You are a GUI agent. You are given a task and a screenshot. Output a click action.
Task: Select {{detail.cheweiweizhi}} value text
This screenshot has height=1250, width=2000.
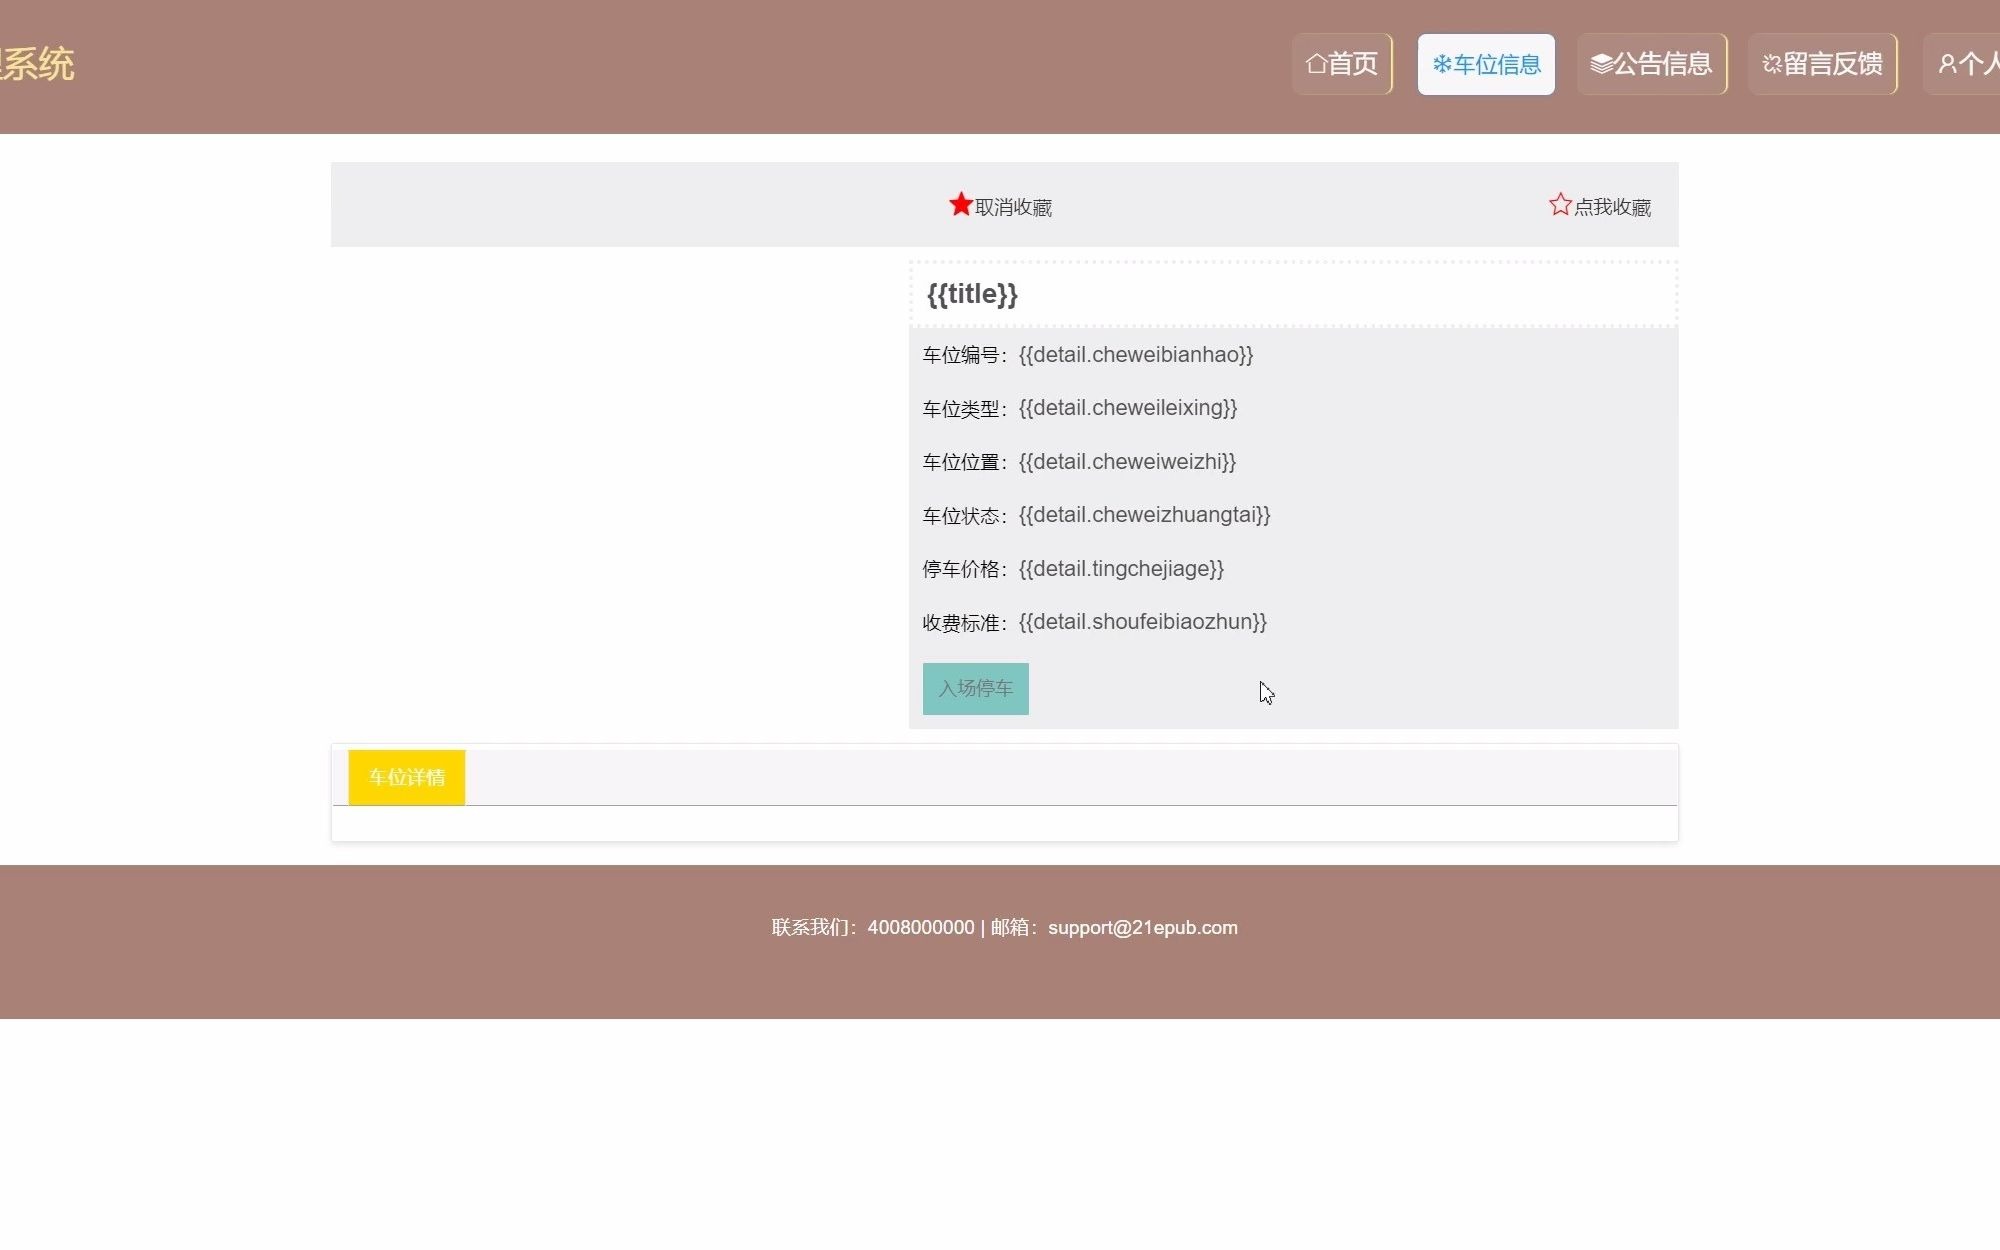tap(1127, 462)
